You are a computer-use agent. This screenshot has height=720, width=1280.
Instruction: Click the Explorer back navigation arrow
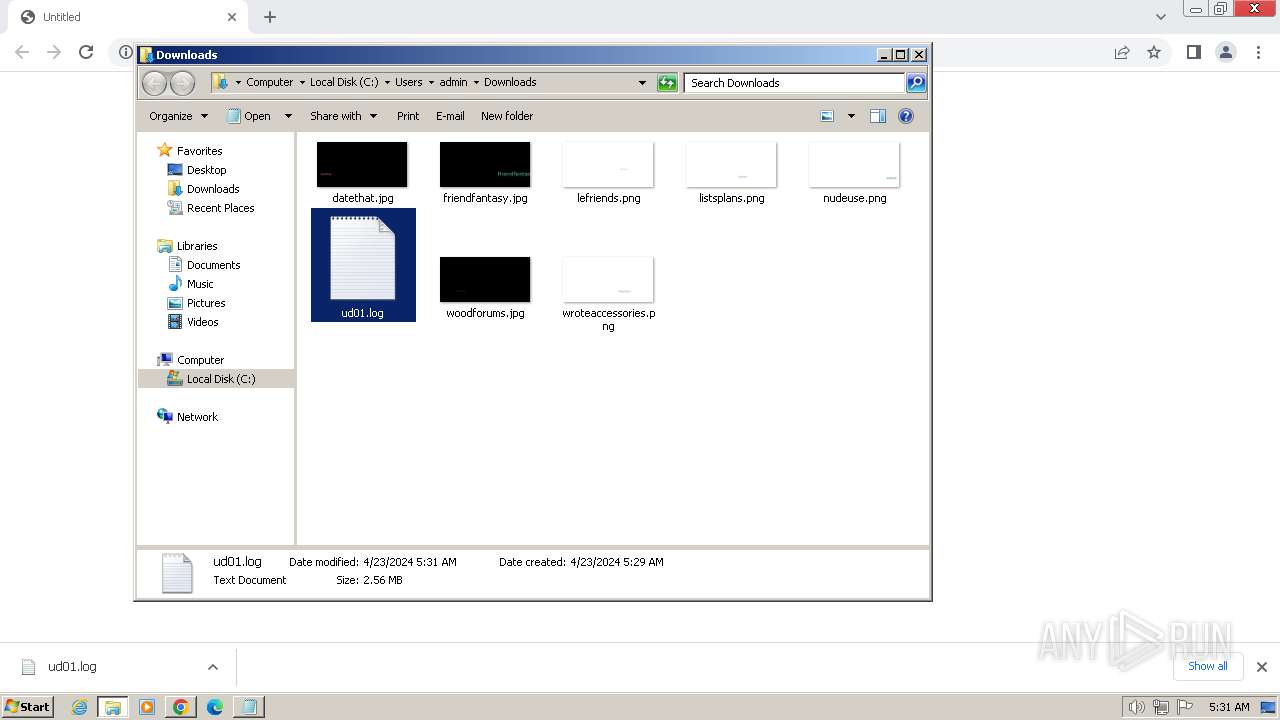click(x=154, y=83)
